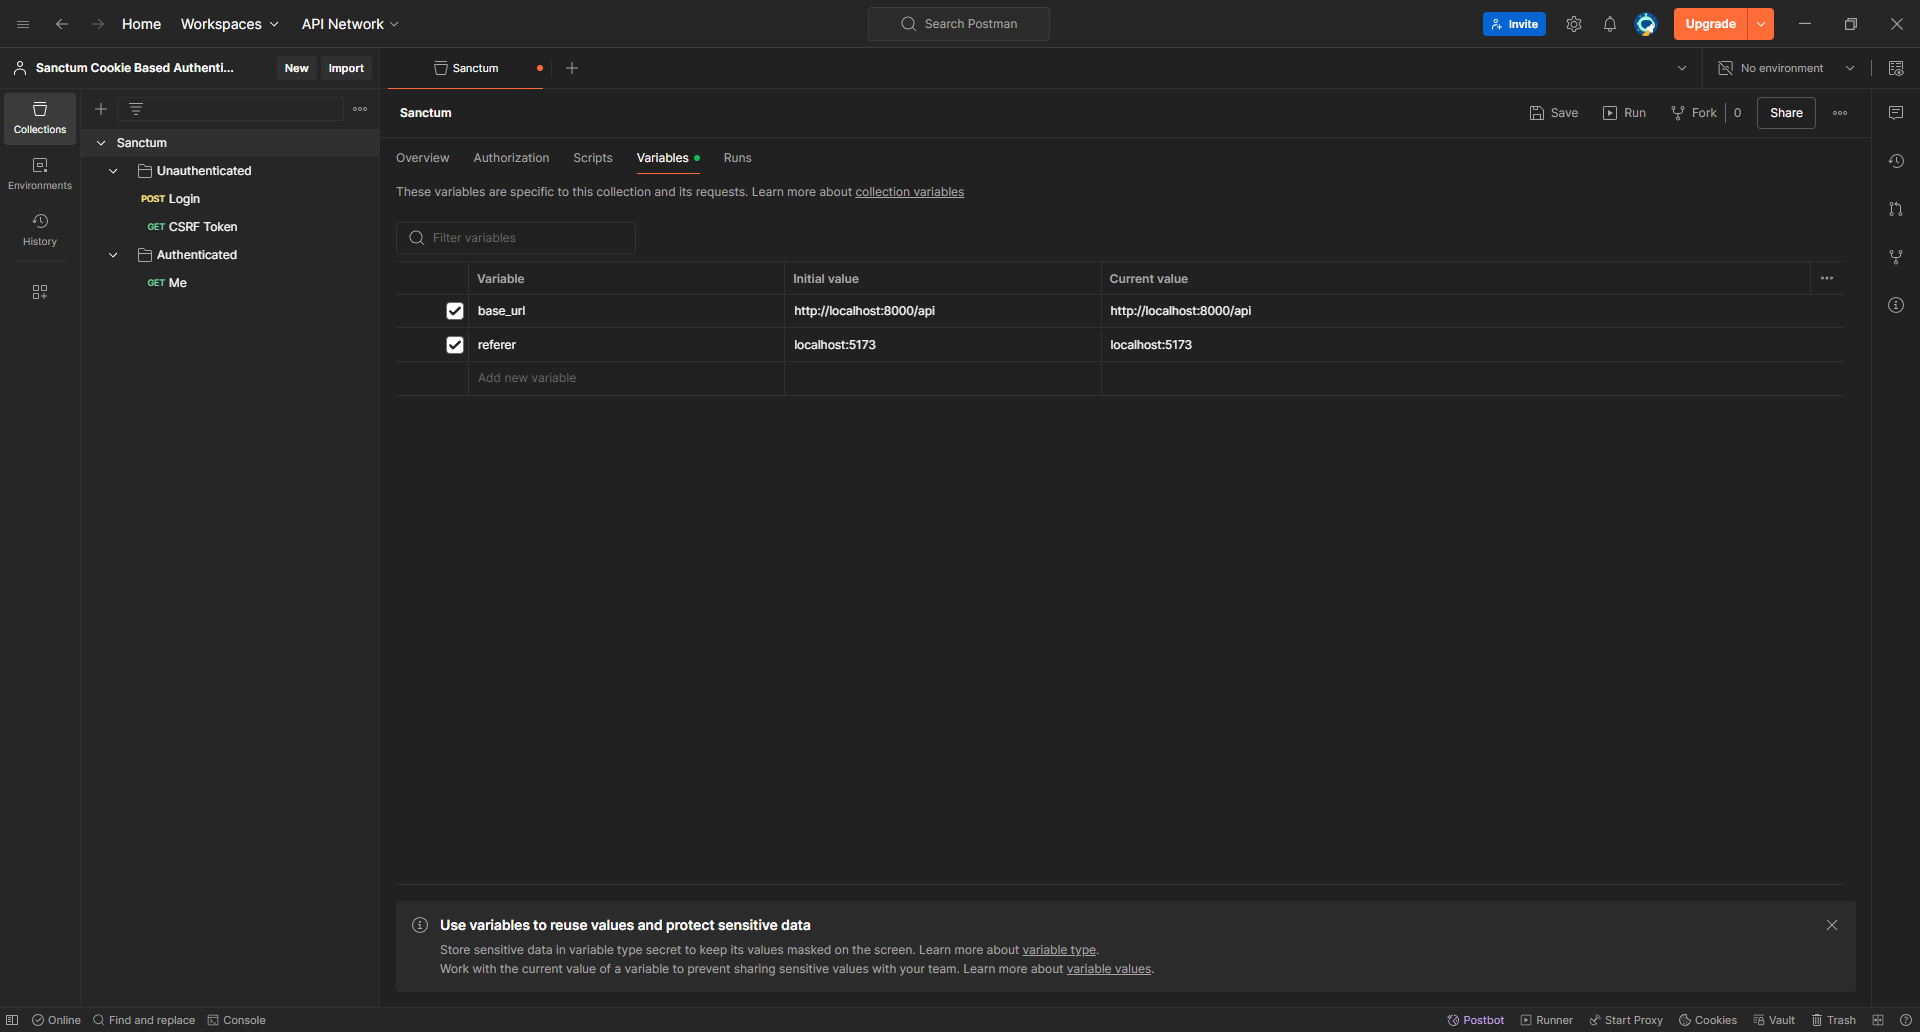Open the notifications bell
1920x1032 pixels.
click(1609, 24)
